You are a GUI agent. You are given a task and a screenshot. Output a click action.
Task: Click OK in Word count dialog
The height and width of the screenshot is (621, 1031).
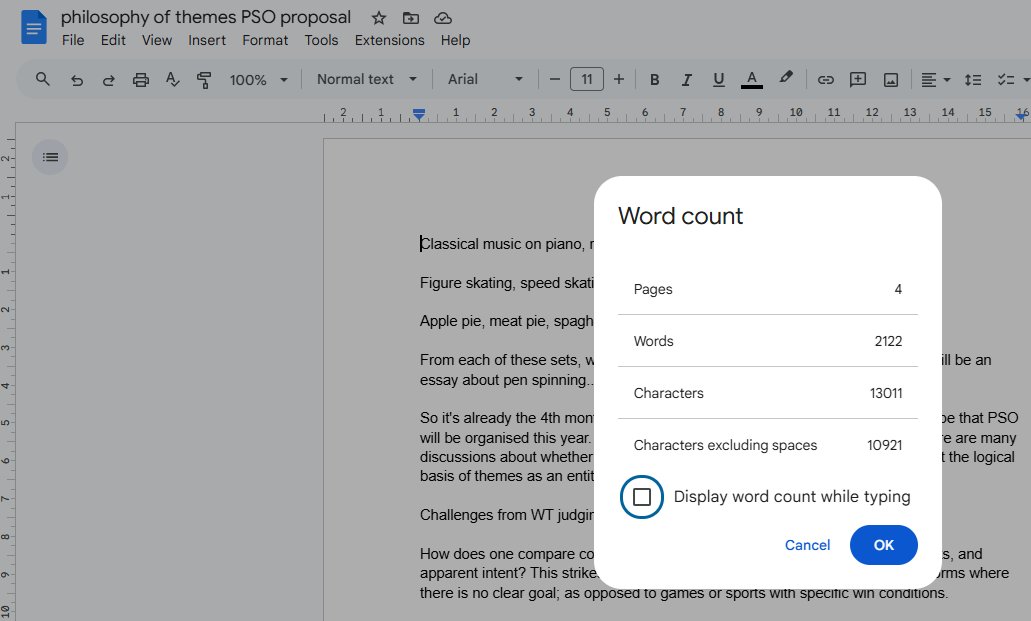coord(884,545)
